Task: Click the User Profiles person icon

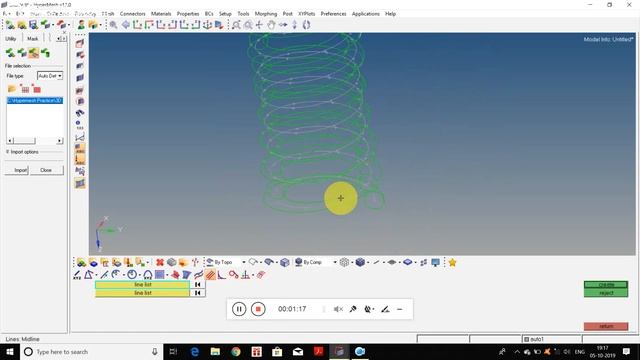Action: pyautogui.click(x=81, y=25)
